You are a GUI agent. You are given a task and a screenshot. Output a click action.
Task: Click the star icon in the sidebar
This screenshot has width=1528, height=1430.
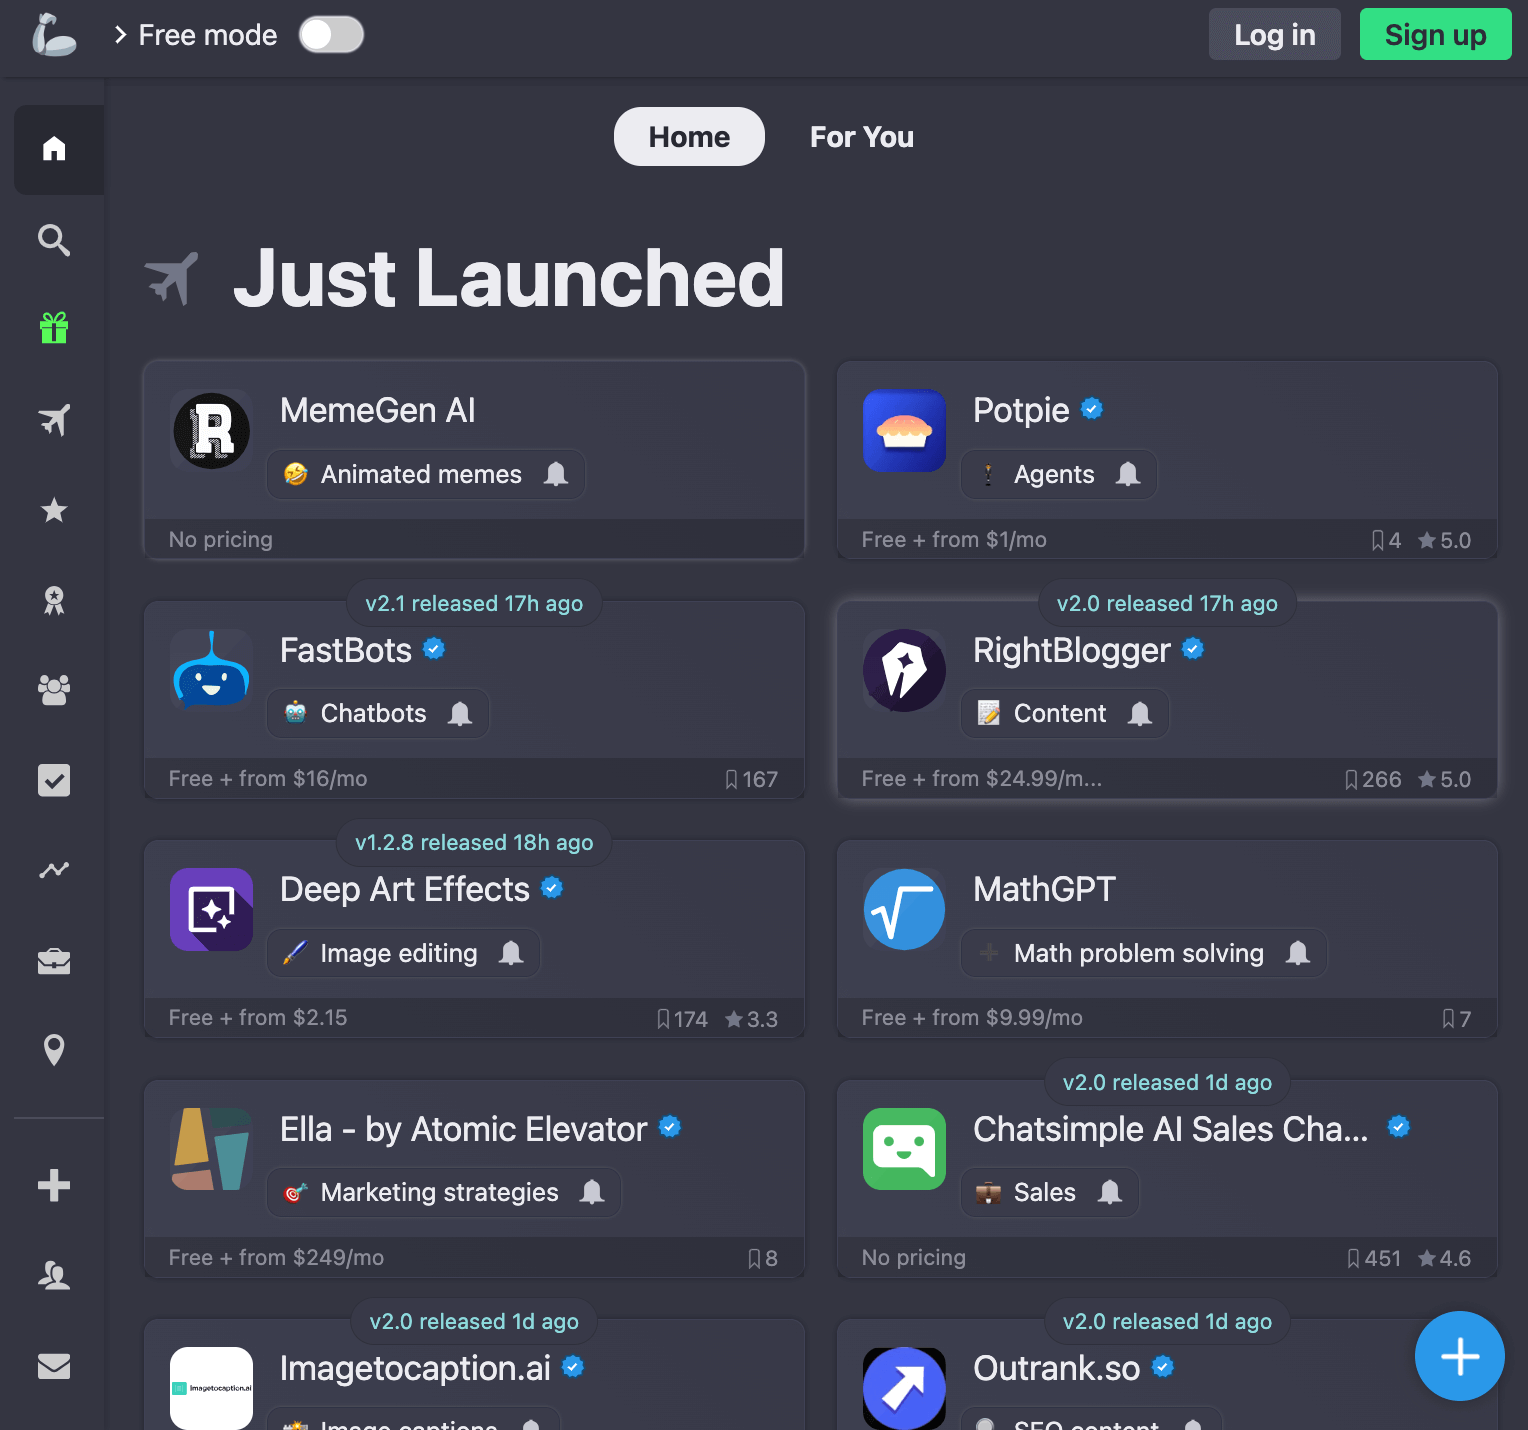(54, 510)
